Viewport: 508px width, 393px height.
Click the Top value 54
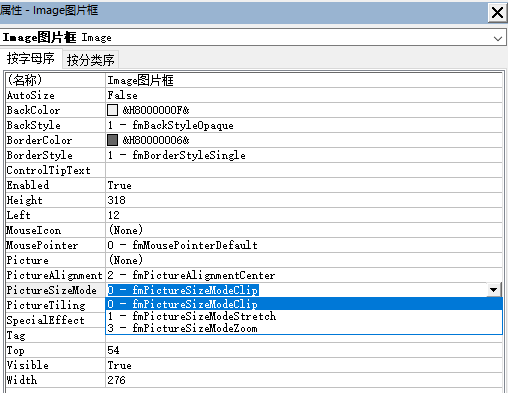304,350
